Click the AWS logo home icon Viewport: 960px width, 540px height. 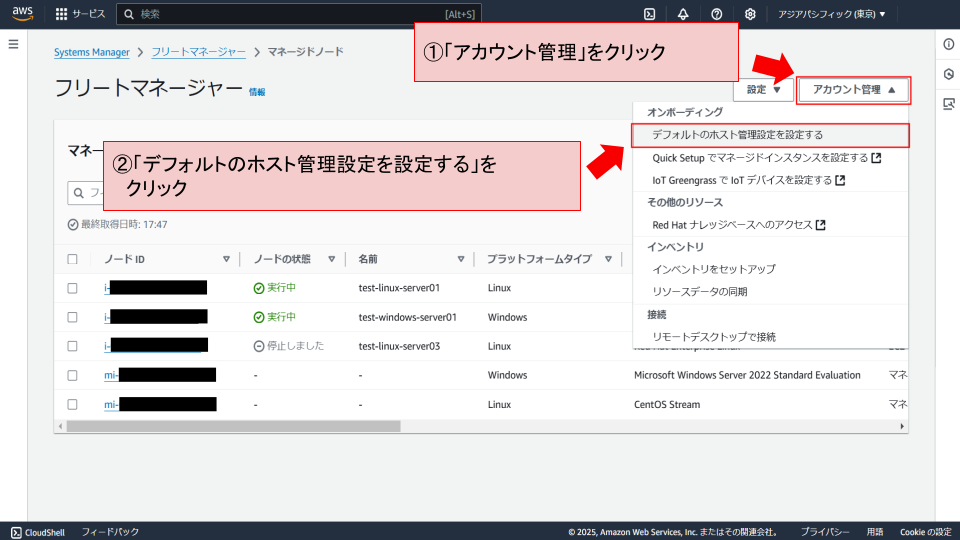23,14
